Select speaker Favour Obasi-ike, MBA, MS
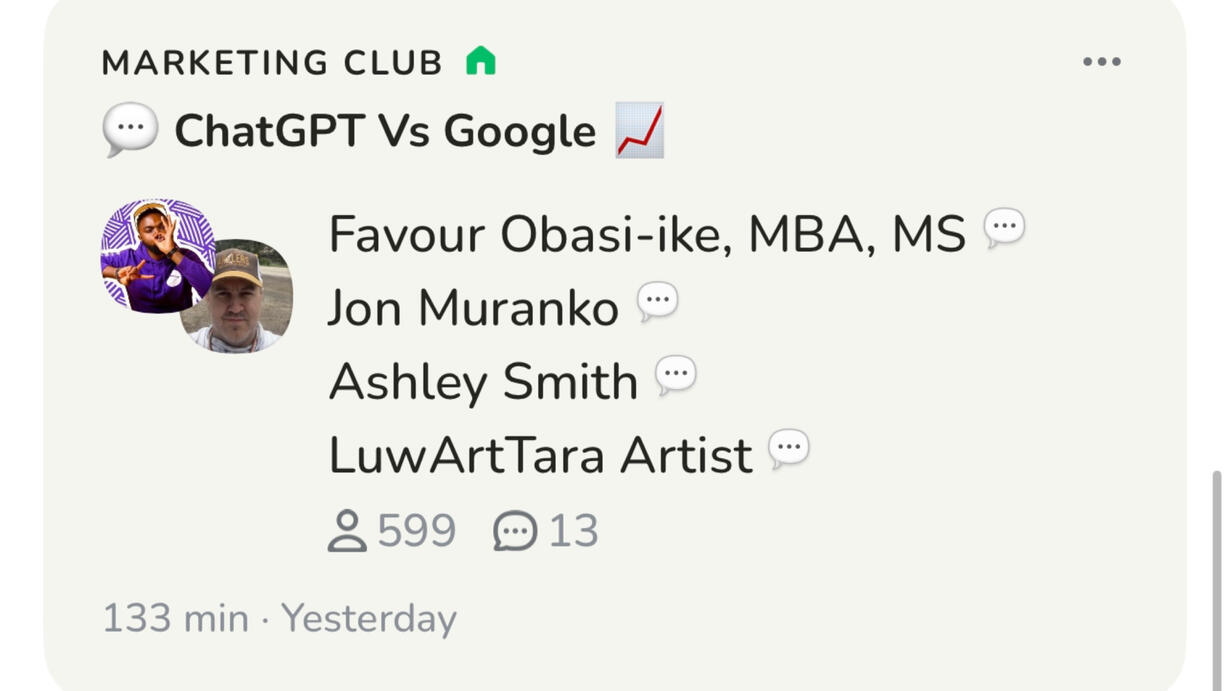 tap(646, 235)
